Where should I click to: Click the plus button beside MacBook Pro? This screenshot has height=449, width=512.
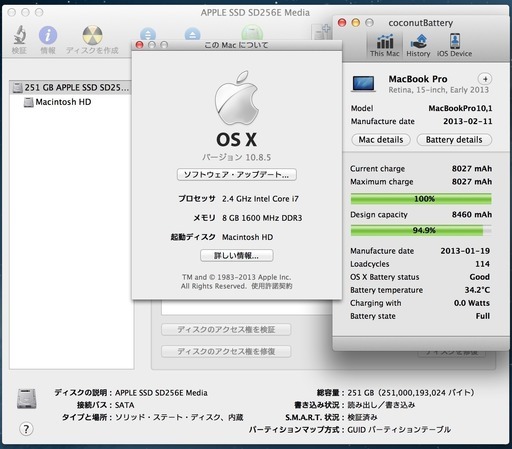click(485, 79)
